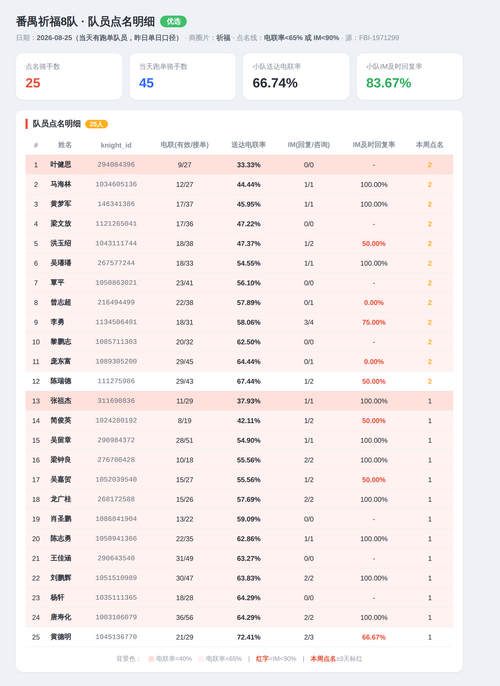Select the 当天跑单骑手数 card showing 45
The image size is (500, 686).
tap(182, 77)
